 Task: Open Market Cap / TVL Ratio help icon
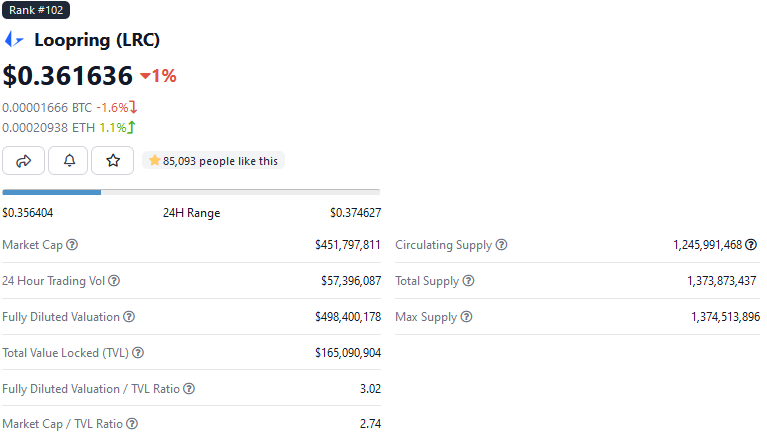(x=132, y=424)
